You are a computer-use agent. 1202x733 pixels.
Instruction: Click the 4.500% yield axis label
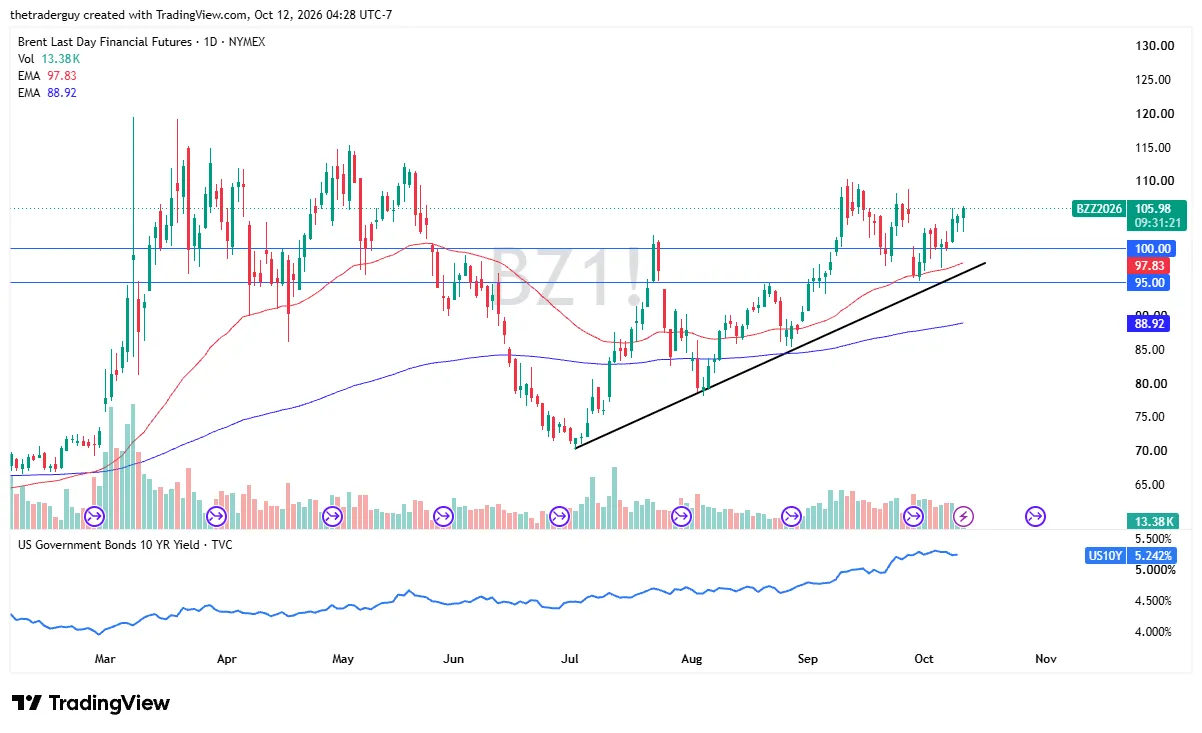pyautogui.click(x=1154, y=601)
